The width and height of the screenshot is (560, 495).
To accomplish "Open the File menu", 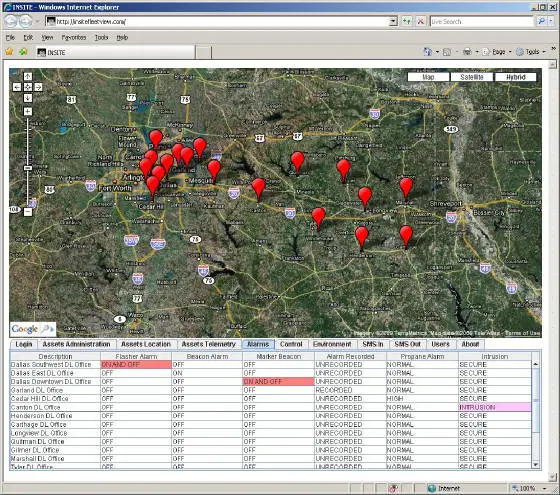I will (10, 37).
